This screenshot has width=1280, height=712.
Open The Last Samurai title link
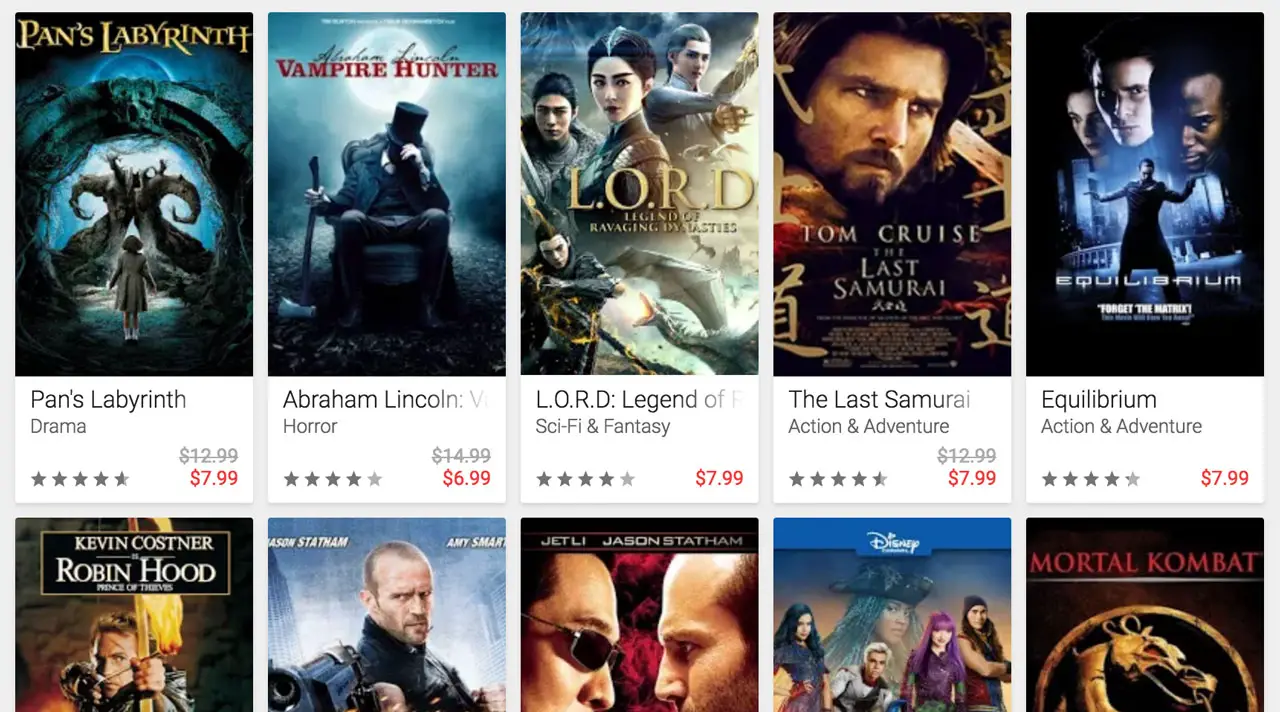(x=879, y=400)
